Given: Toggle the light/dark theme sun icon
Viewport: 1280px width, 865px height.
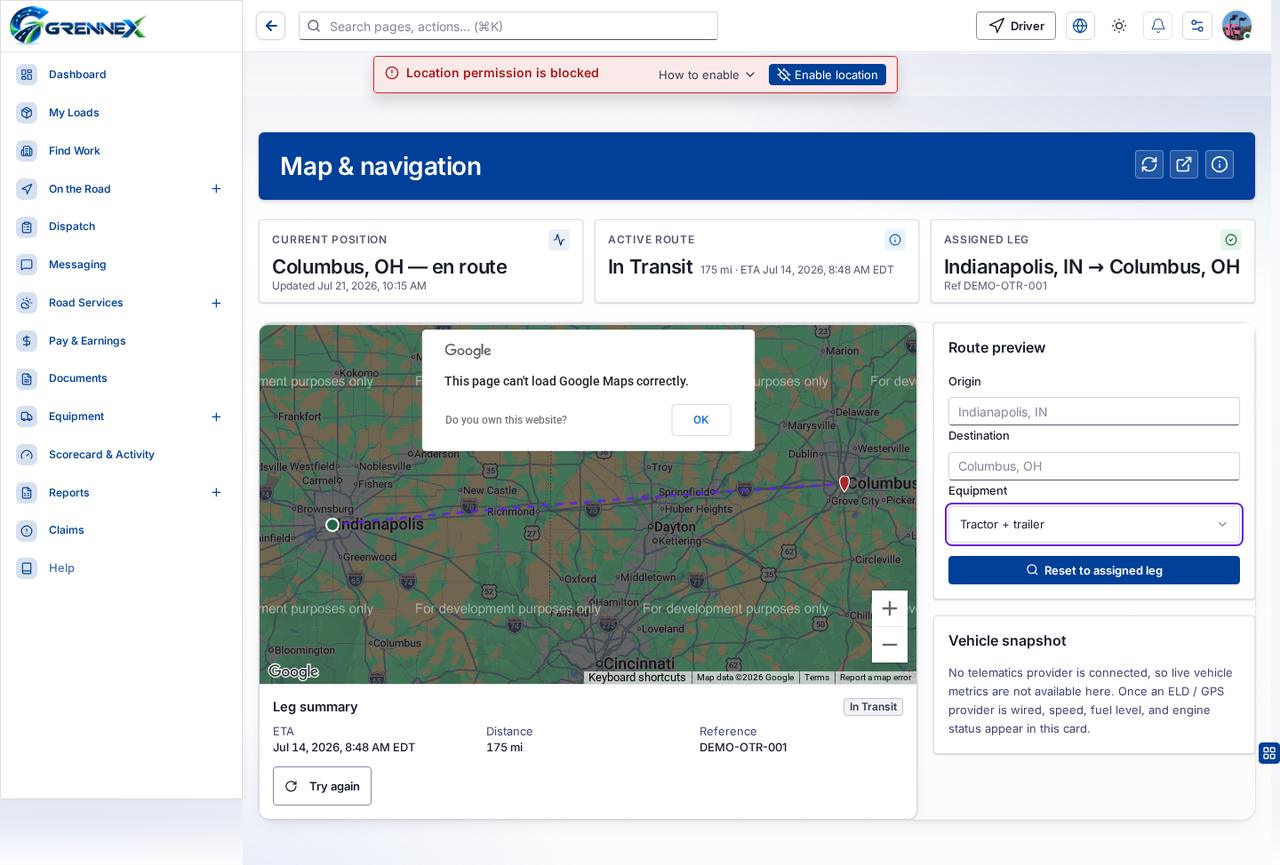Looking at the screenshot, I should 1119,26.
